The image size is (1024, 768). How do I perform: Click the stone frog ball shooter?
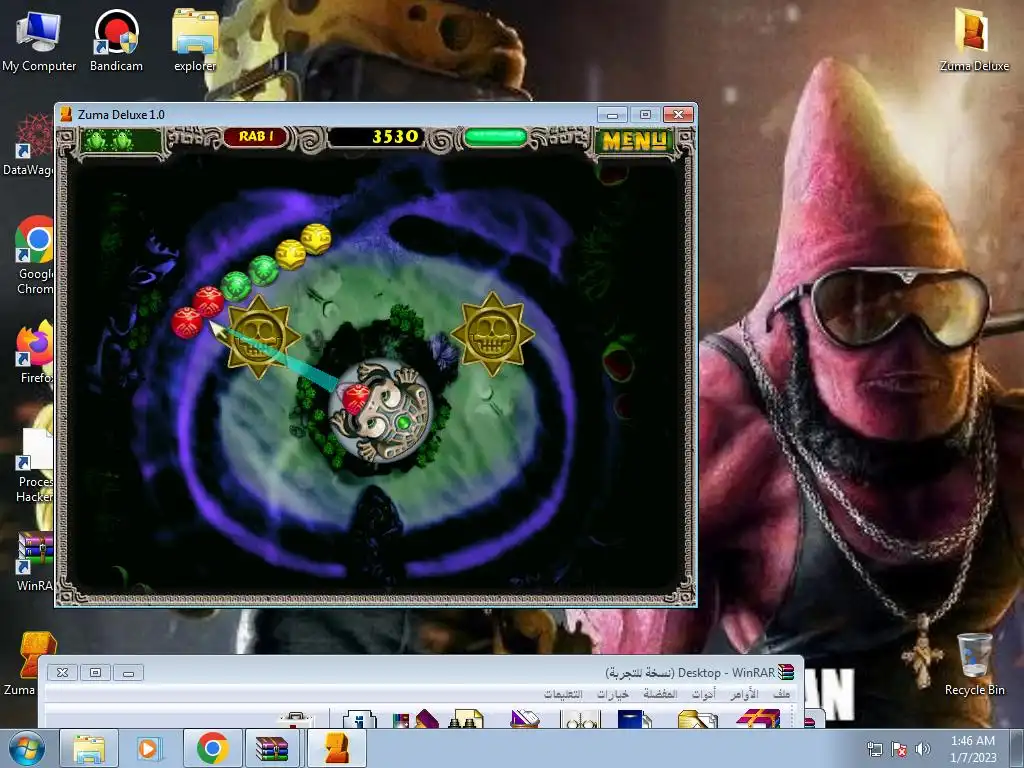[x=381, y=411]
